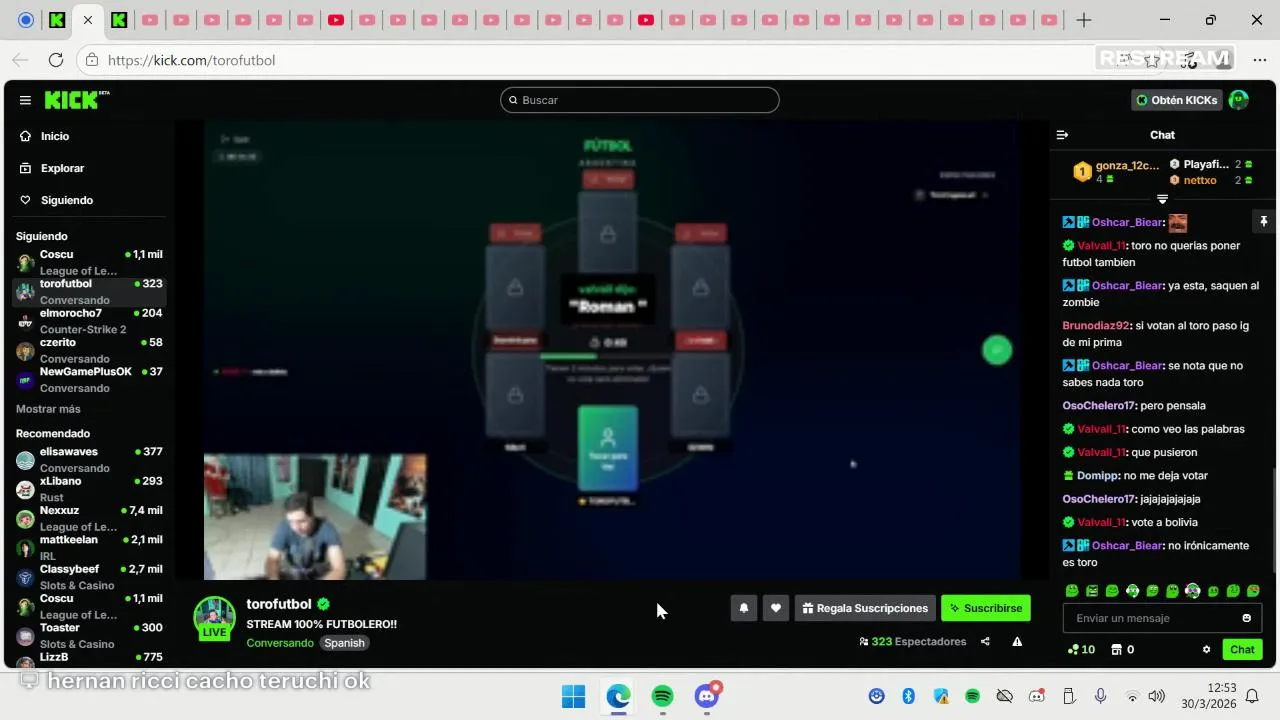This screenshot has height=720, width=1280.
Task: Click the pinned message pin icon
Action: 1263,222
